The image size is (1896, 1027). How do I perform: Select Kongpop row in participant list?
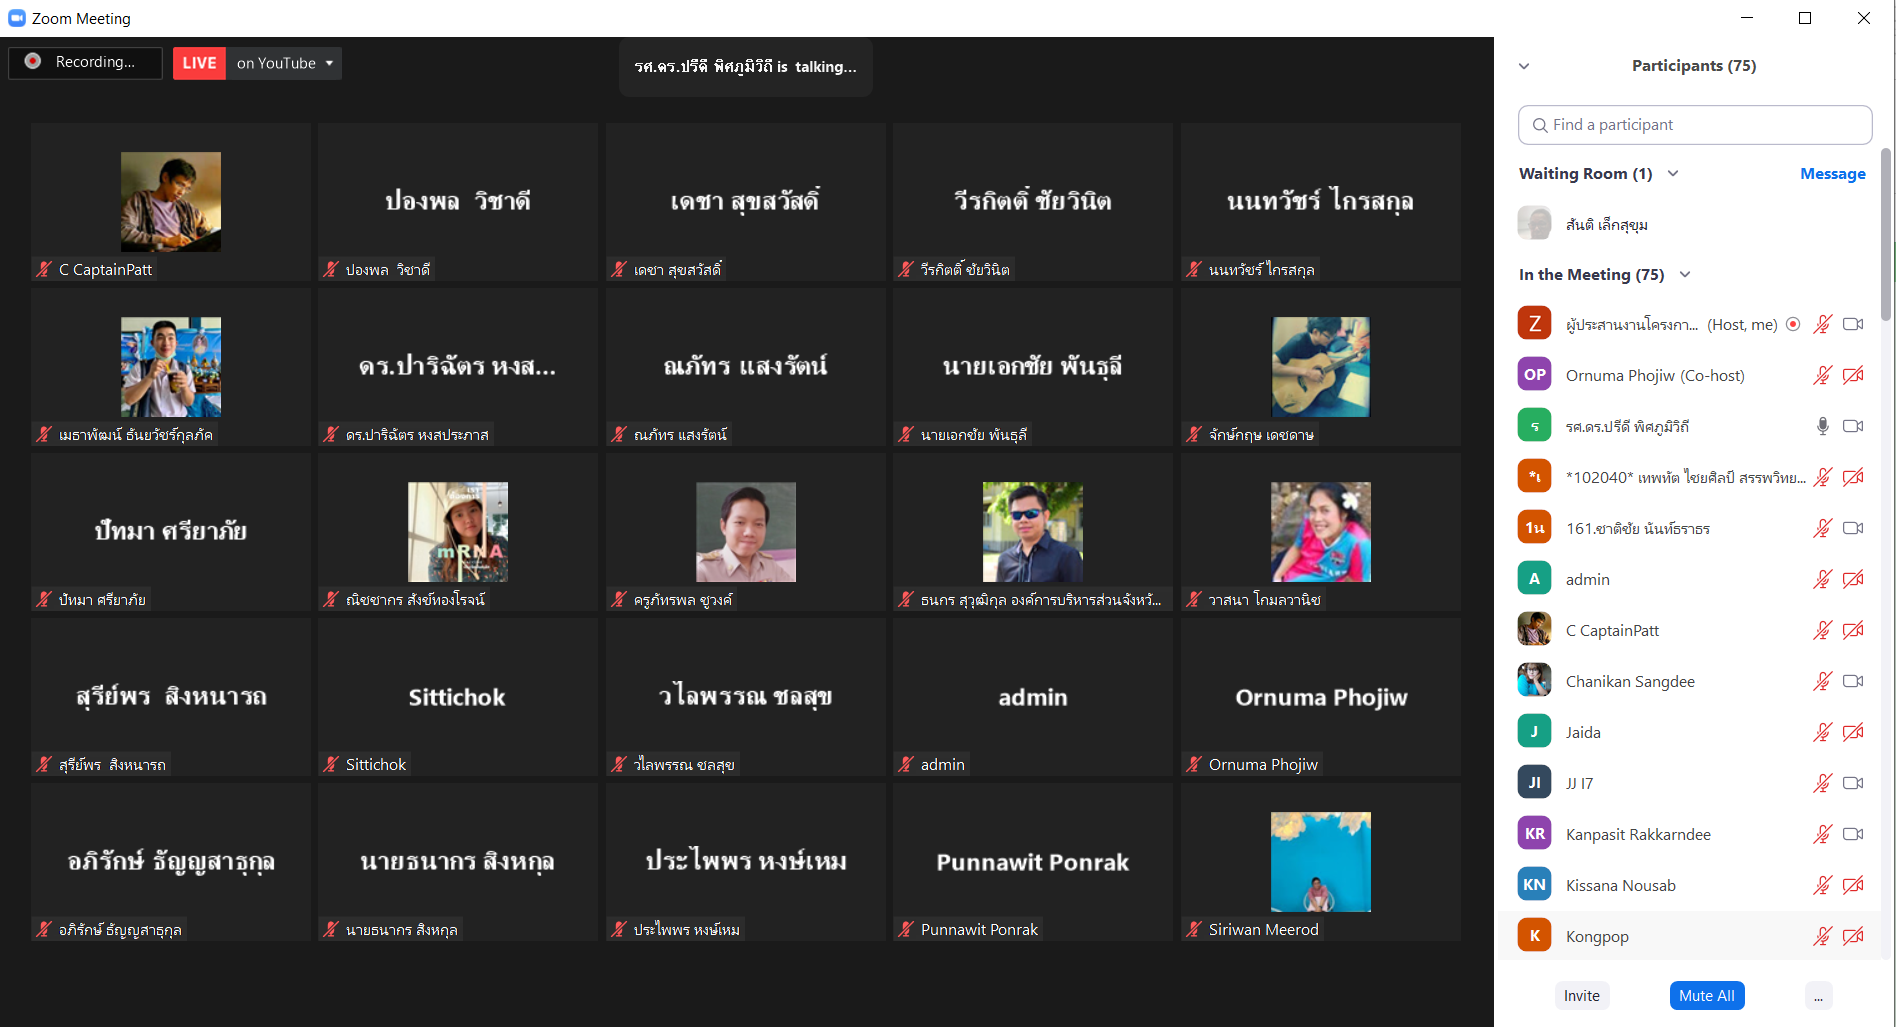[1687, 936]
